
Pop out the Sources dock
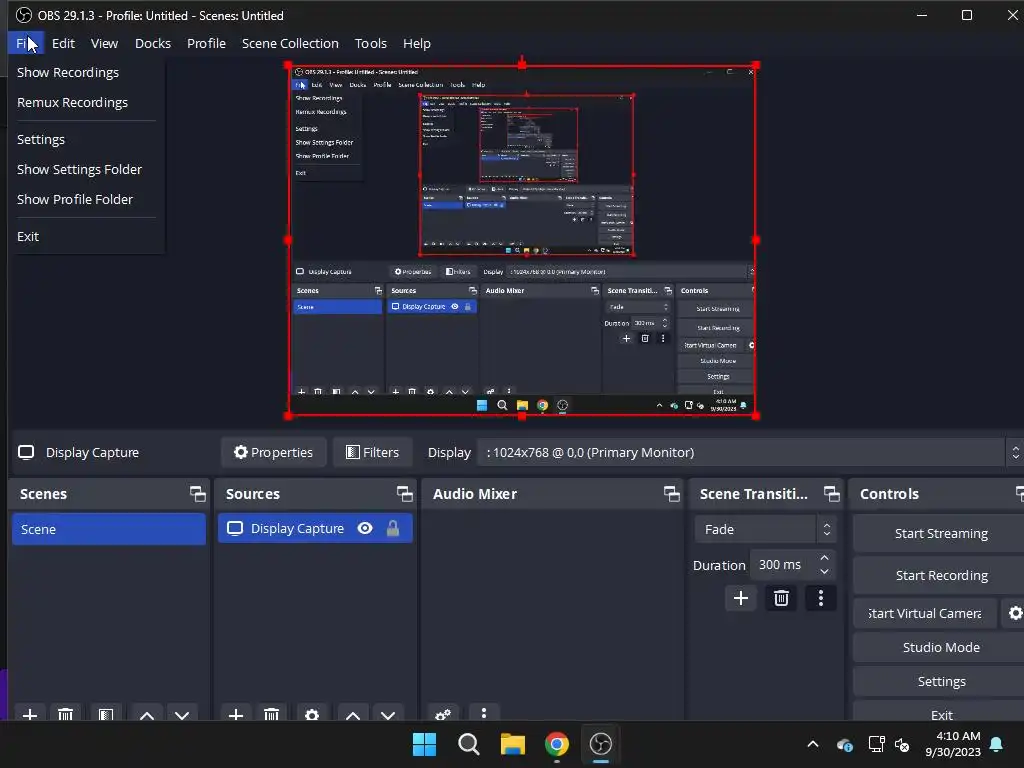tap(405, 494)
